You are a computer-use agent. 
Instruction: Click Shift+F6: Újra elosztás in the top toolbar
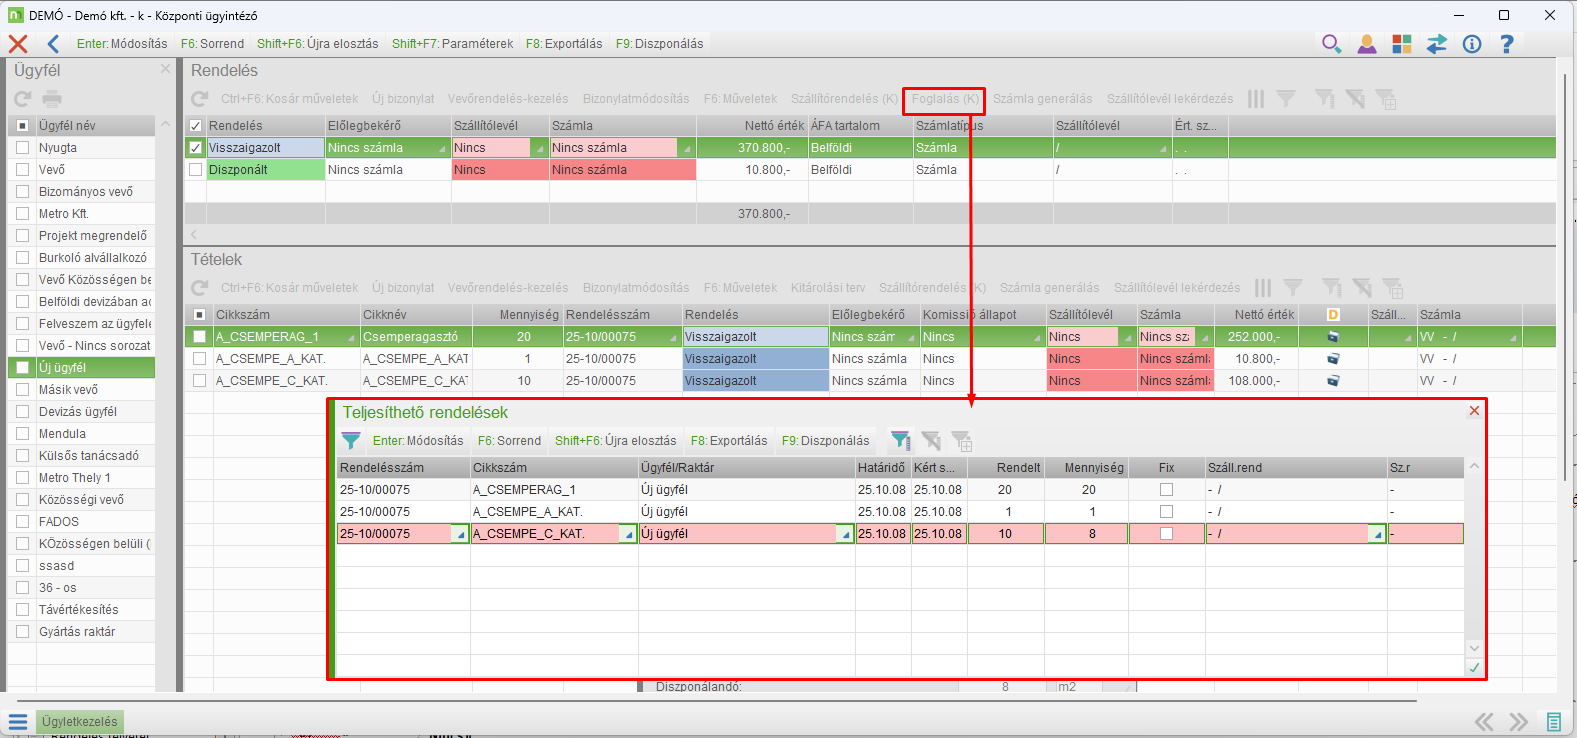[318, 44]
